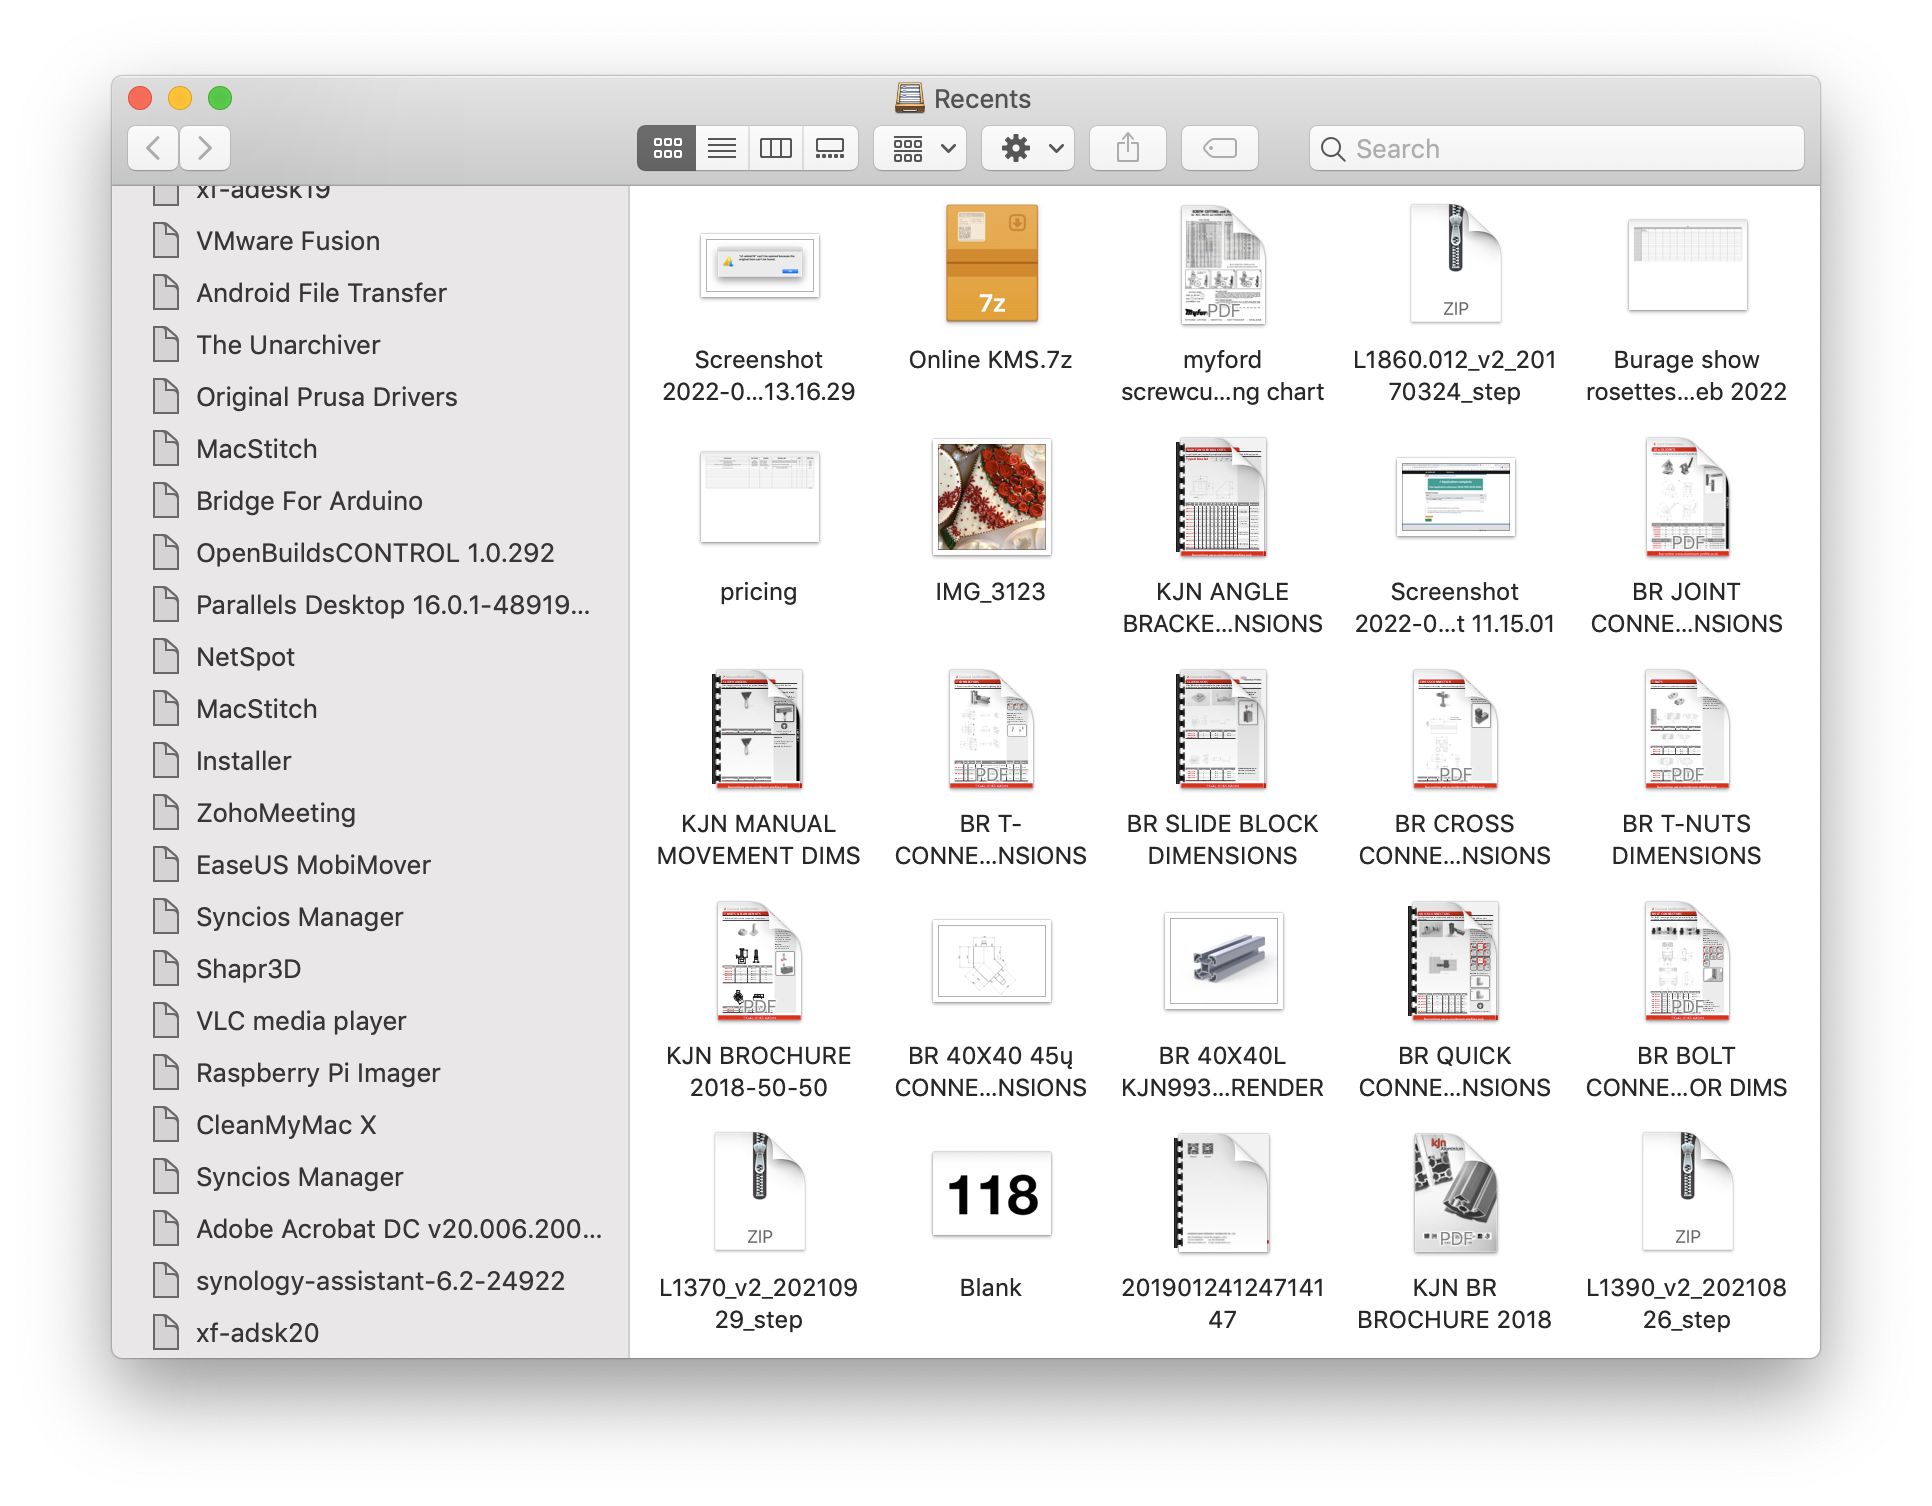Screen dimensions: 1932x1506
Task: Click the KJN BR BROCHURE 2018 label
Action: pos(1454,1303)
